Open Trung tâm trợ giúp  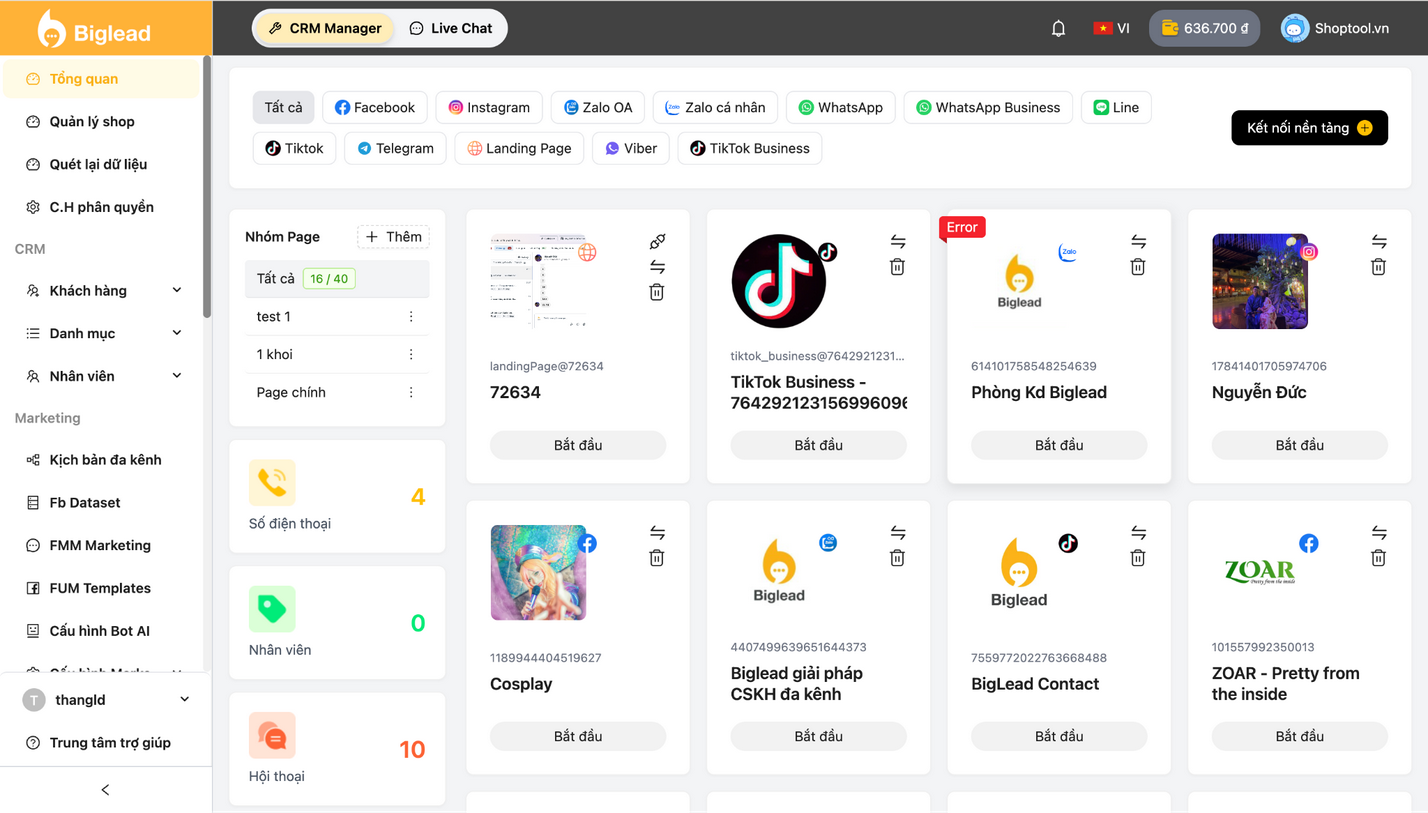tap(106, 743)
